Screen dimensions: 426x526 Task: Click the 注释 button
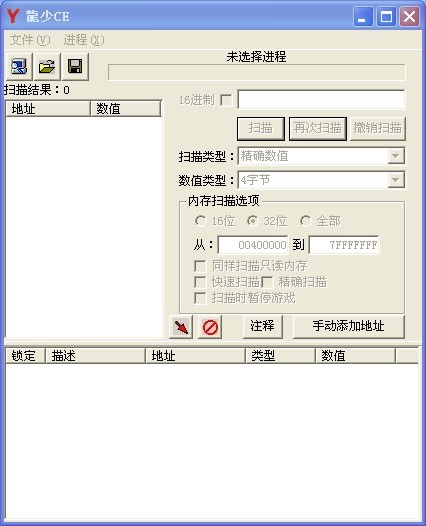pos(262,326)
